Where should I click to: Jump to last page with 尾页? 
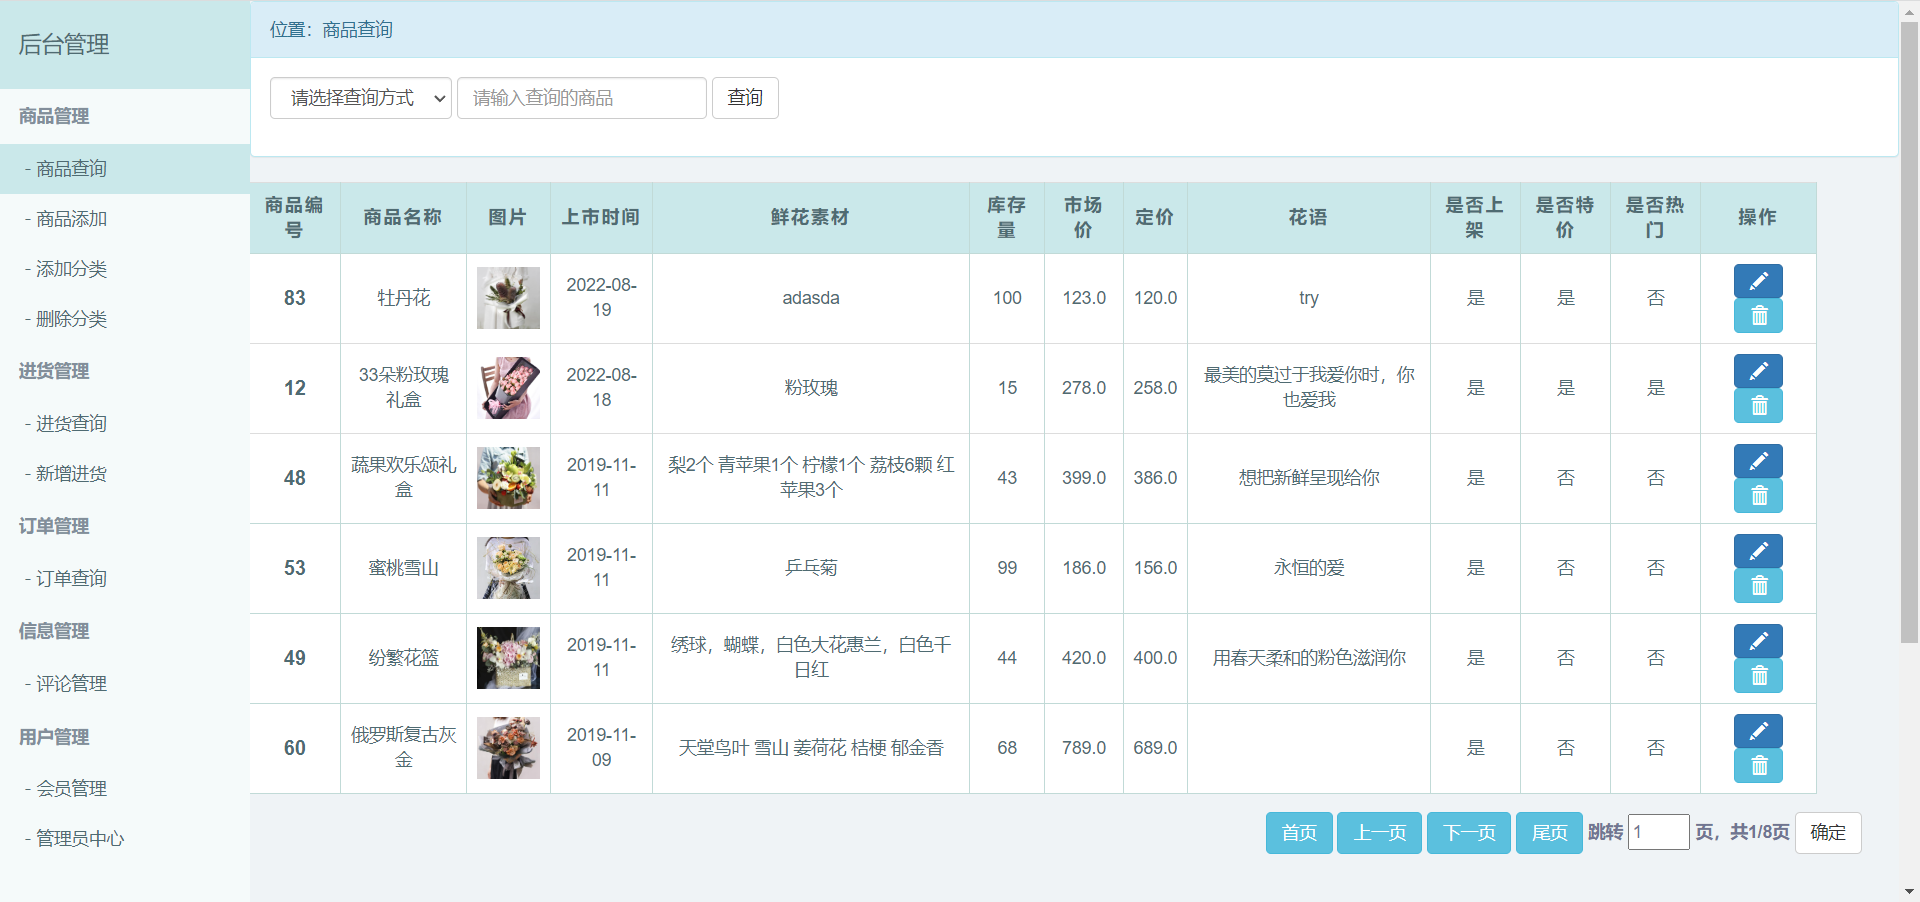(x=1549, y=833)
